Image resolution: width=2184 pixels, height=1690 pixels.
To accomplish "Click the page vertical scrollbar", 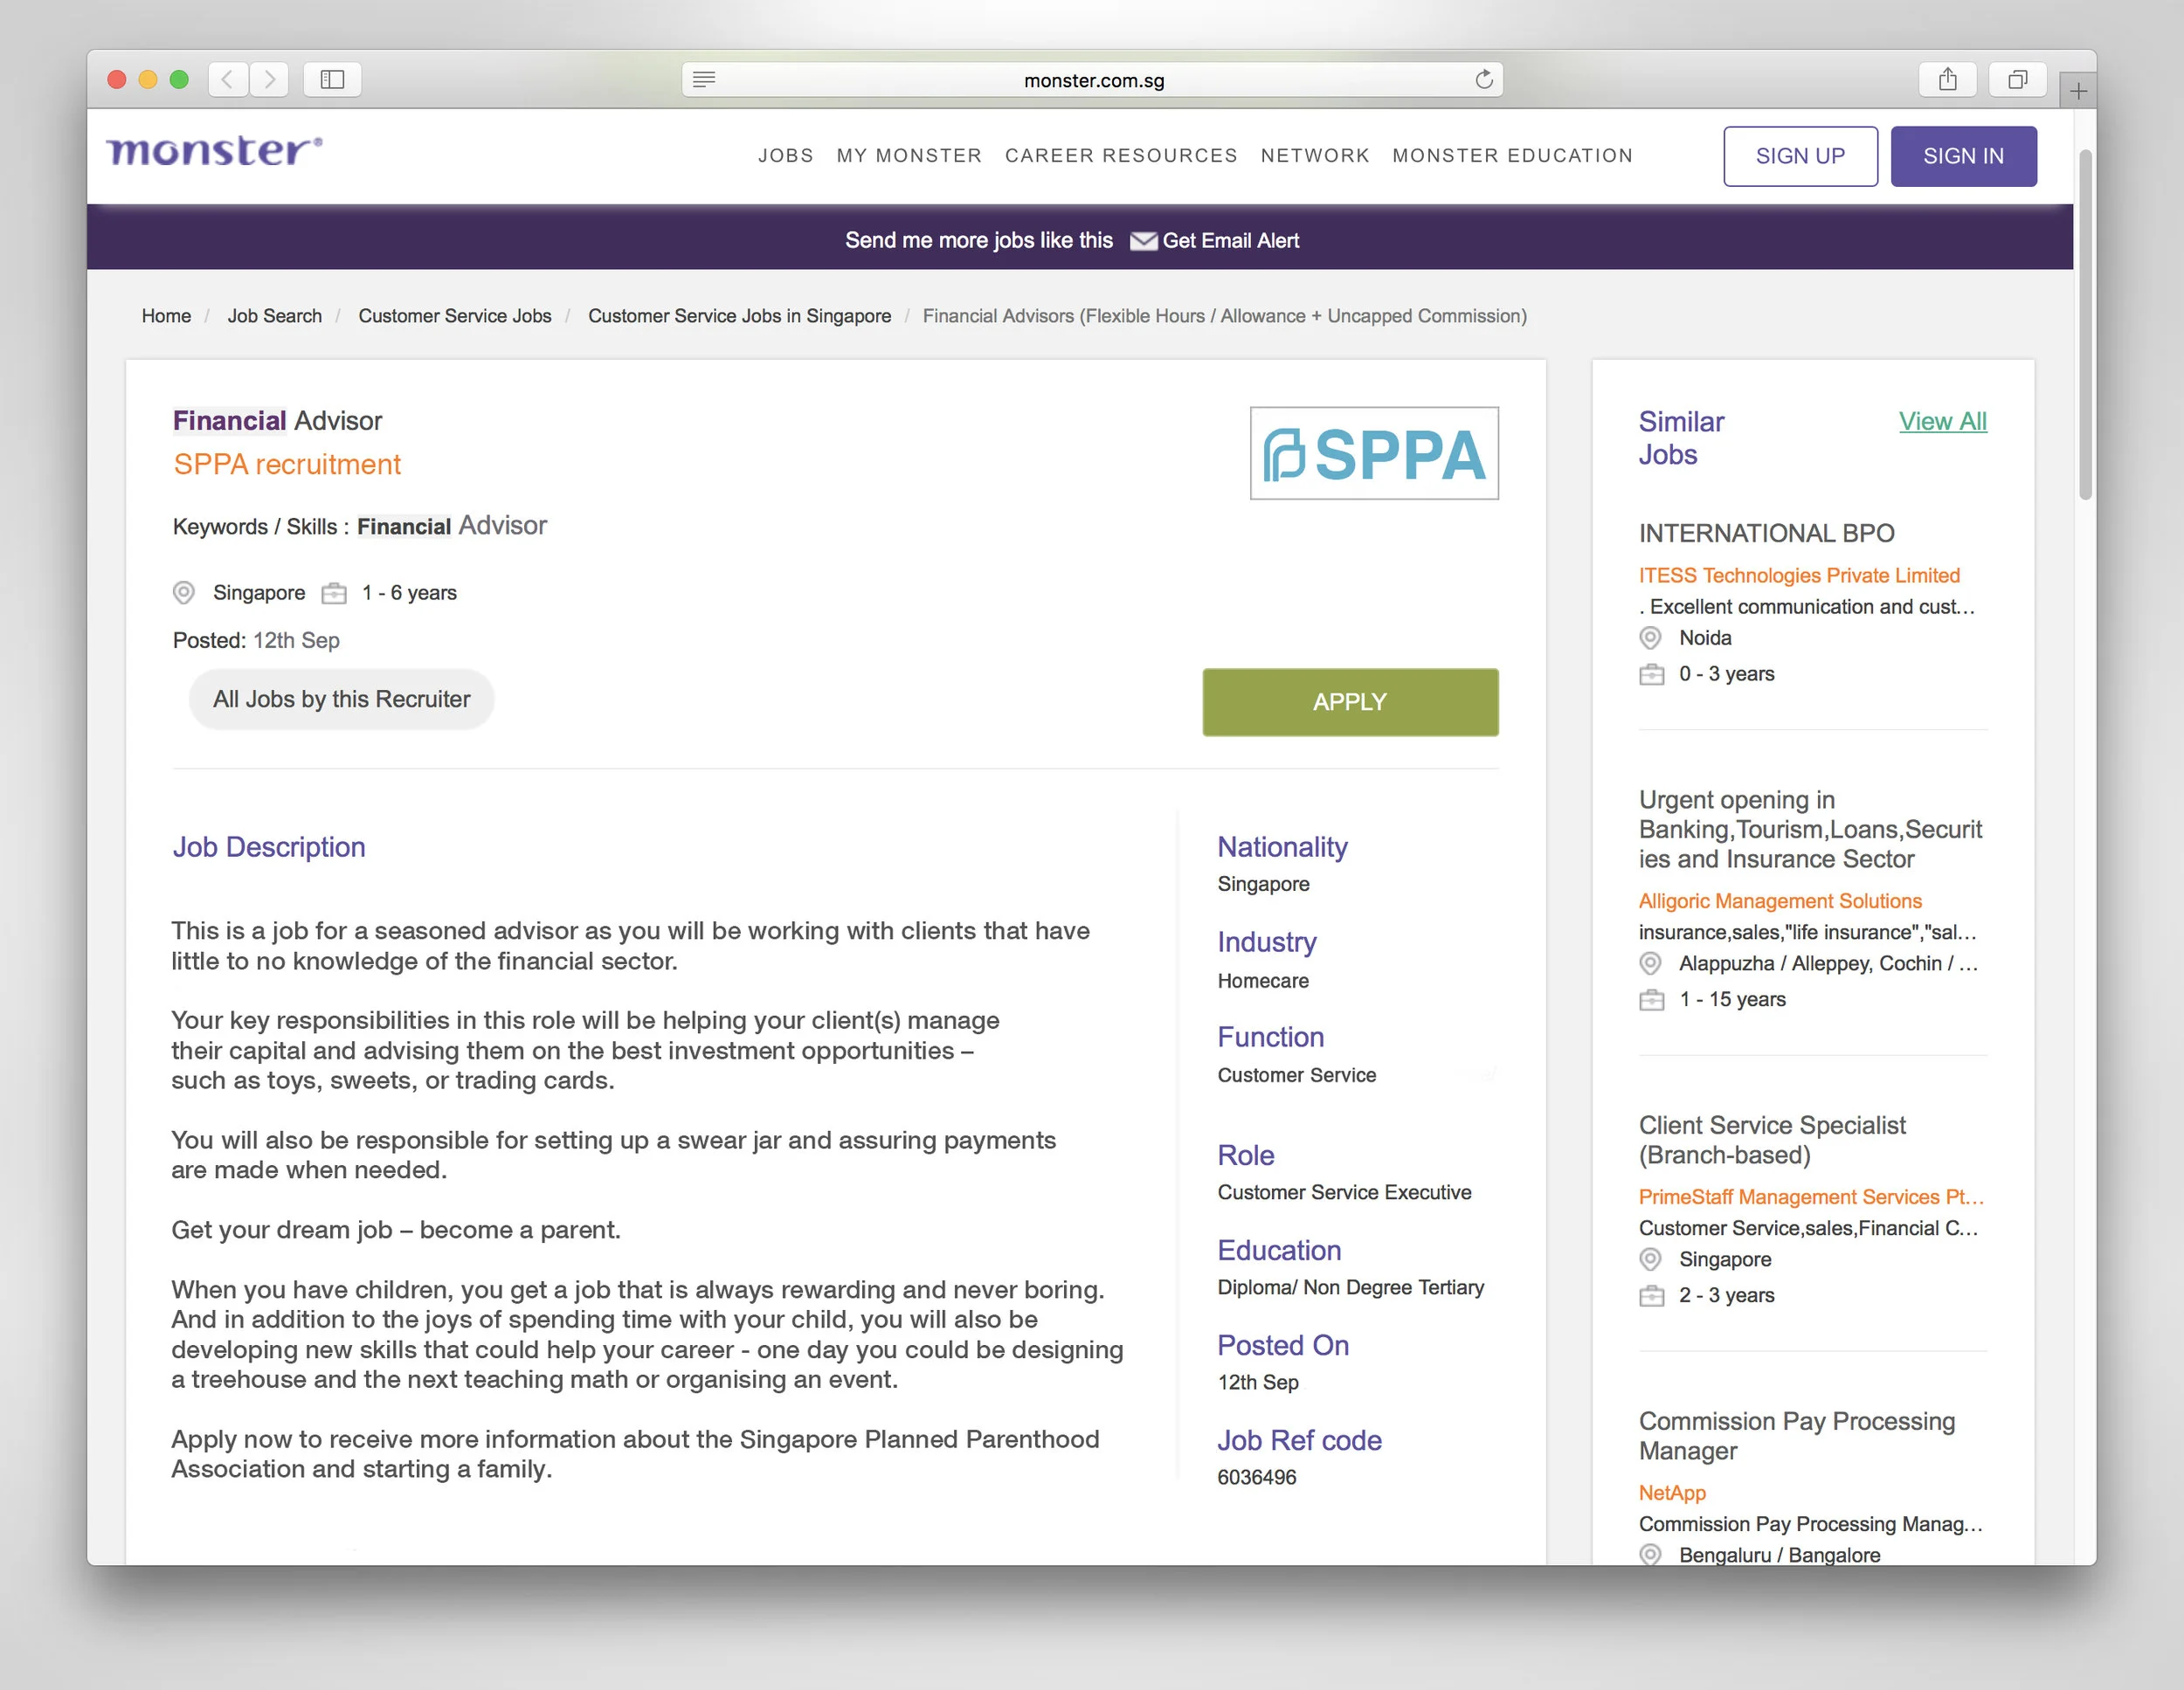I will [2084, 325].
